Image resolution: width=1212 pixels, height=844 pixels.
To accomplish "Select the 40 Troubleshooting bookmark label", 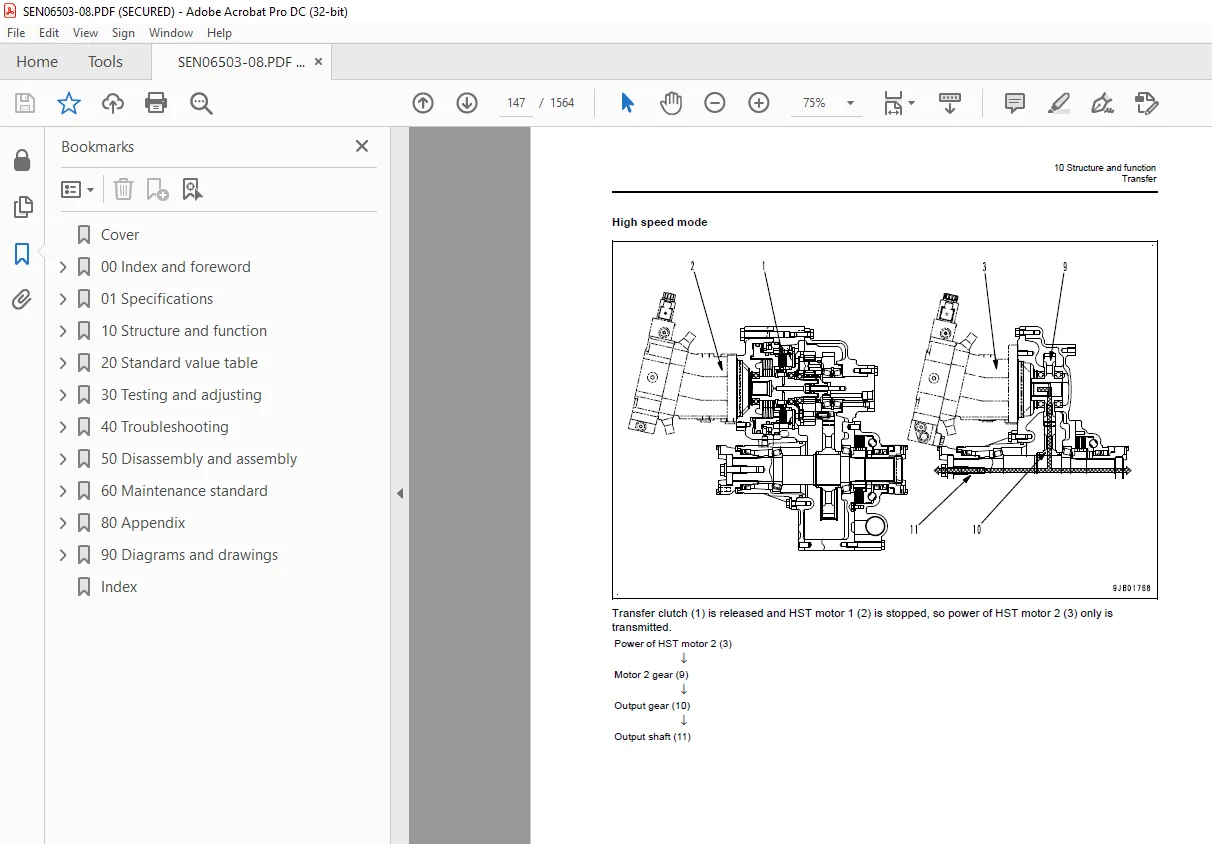I will (x=165, y=427).
